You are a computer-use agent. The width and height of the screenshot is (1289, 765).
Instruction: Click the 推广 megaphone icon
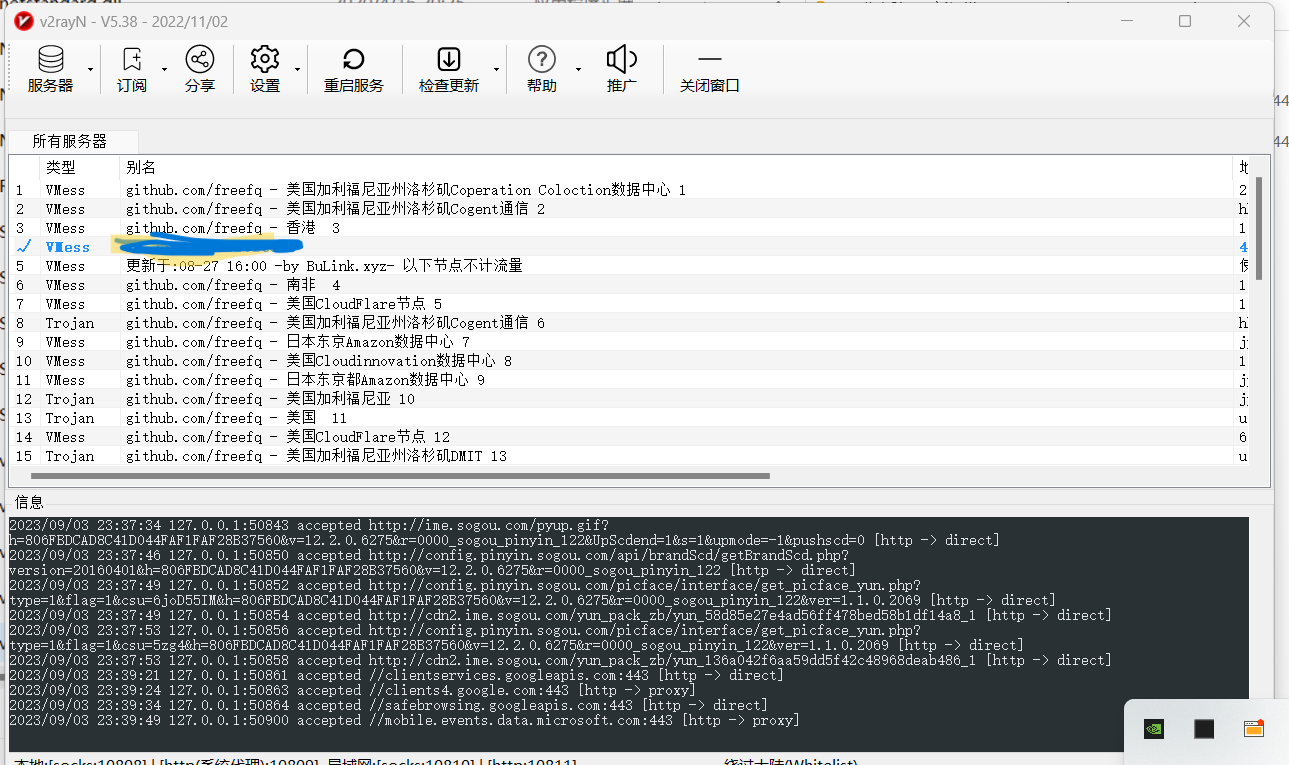click(x=622, y=59)
